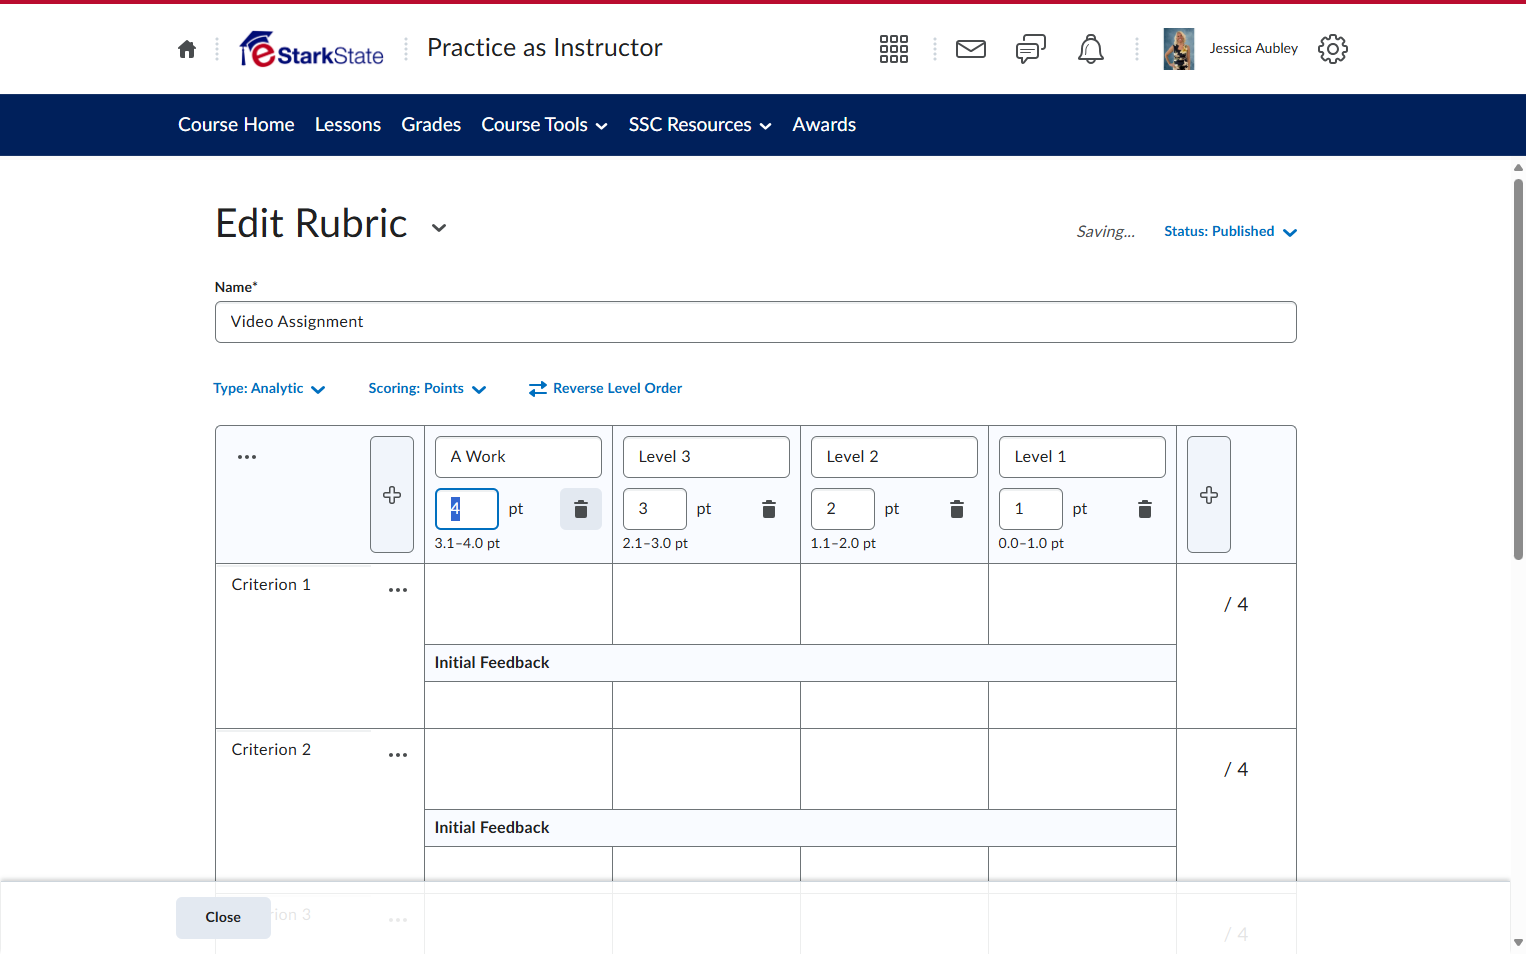Edit the A Work level name field
The width and height of the screenshot is (1526, 954).
tap(518, 457)
